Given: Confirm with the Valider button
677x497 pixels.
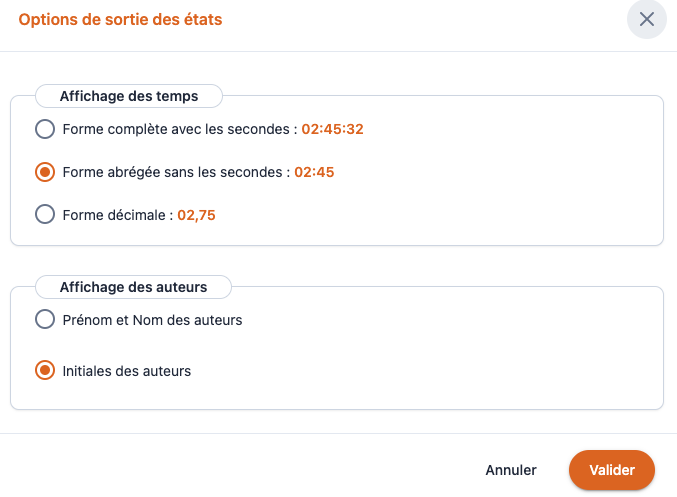Looking at the screenshot, I should click(611, 470).
